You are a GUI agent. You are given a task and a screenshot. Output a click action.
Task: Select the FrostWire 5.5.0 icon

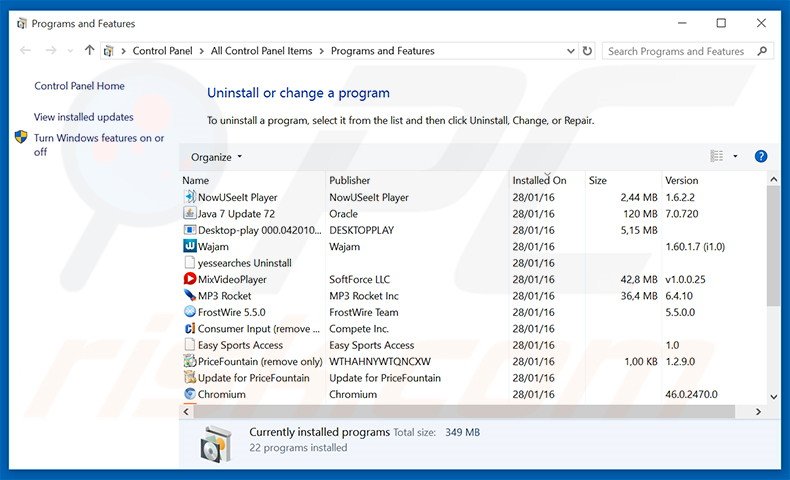pos(190,312)
